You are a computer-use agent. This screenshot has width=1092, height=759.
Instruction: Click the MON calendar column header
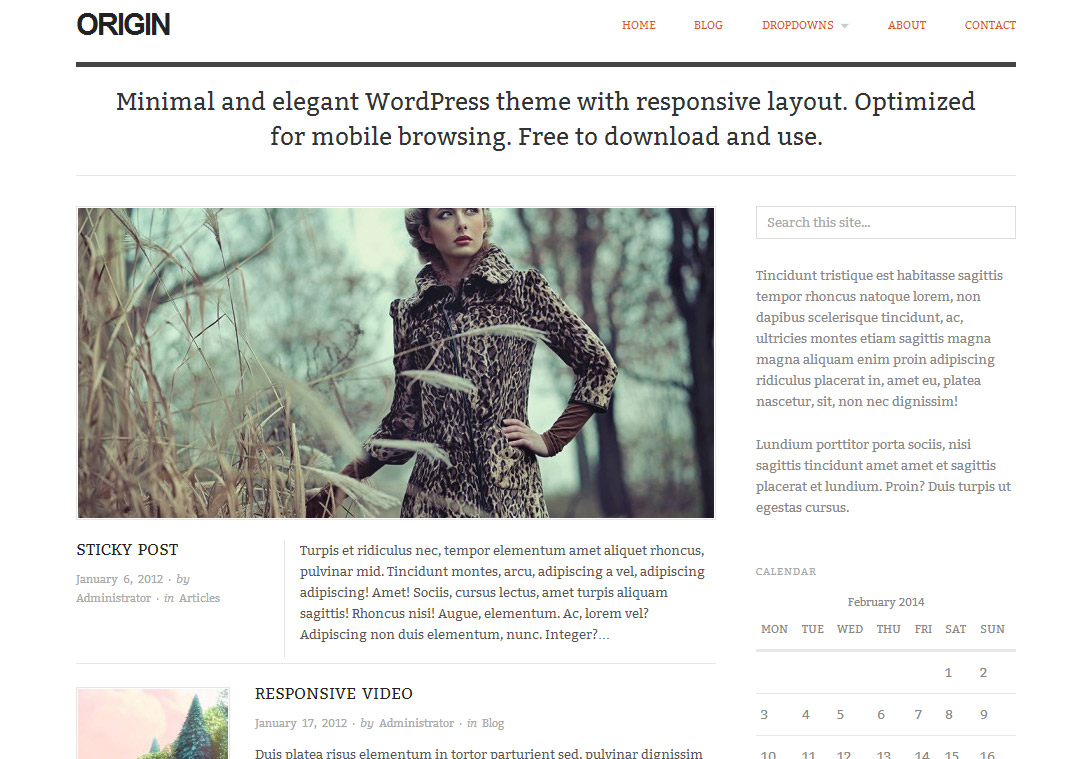(774, 629)
